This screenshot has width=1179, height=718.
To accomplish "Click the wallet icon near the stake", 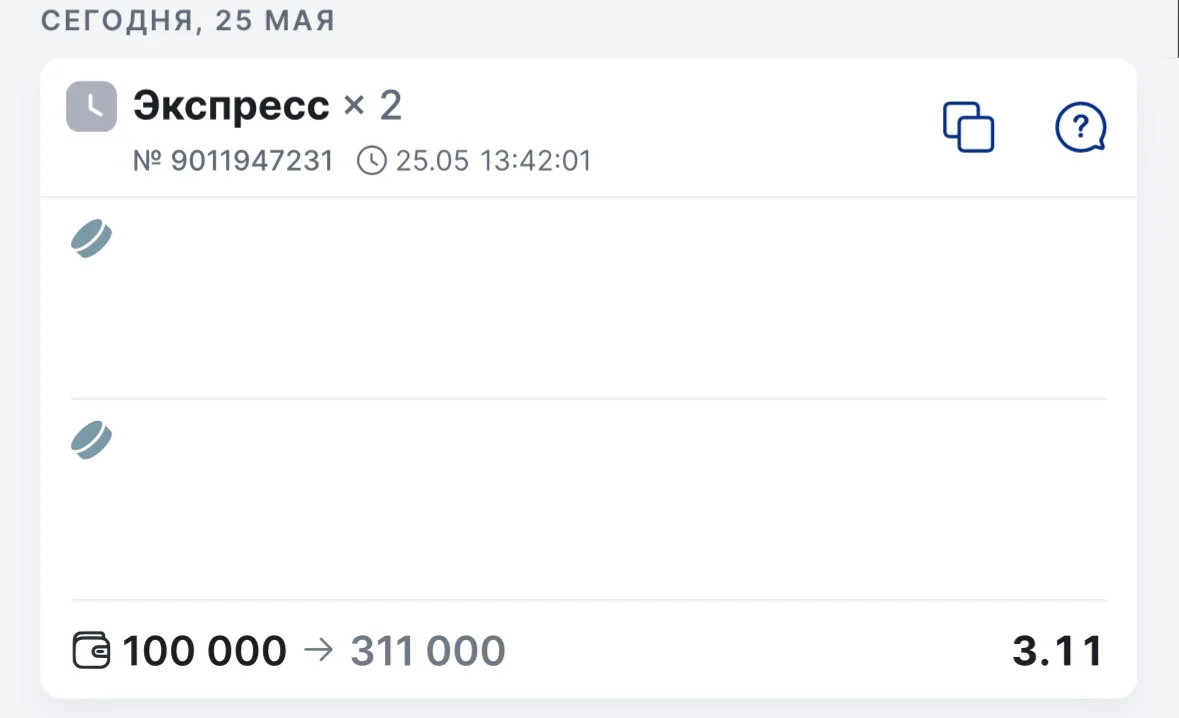I will click(x=91, y=650).
